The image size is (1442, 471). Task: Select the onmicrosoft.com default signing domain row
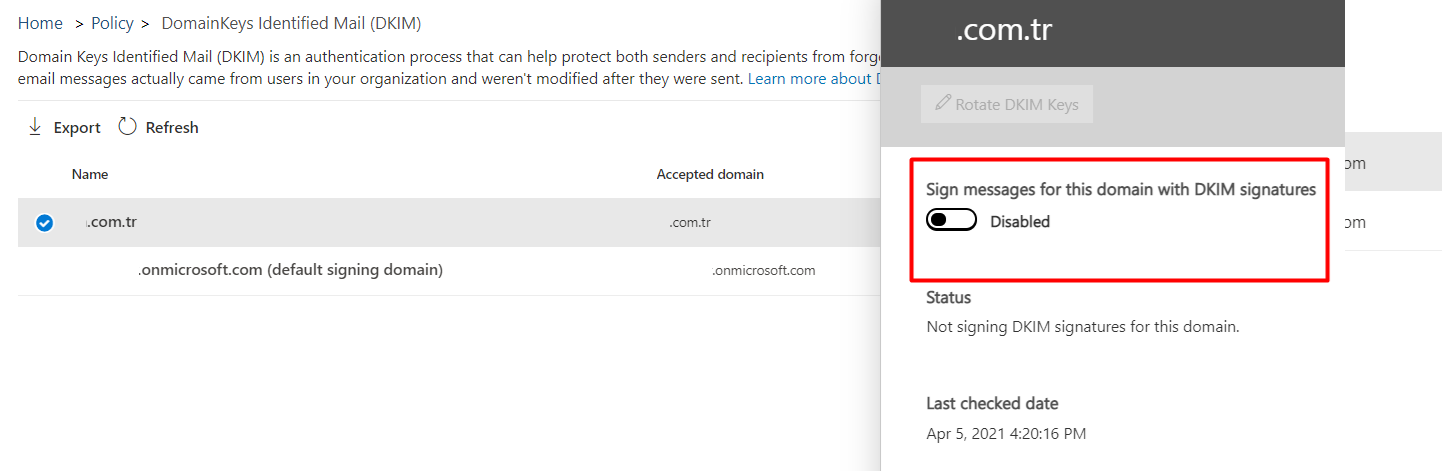(290, 270)
